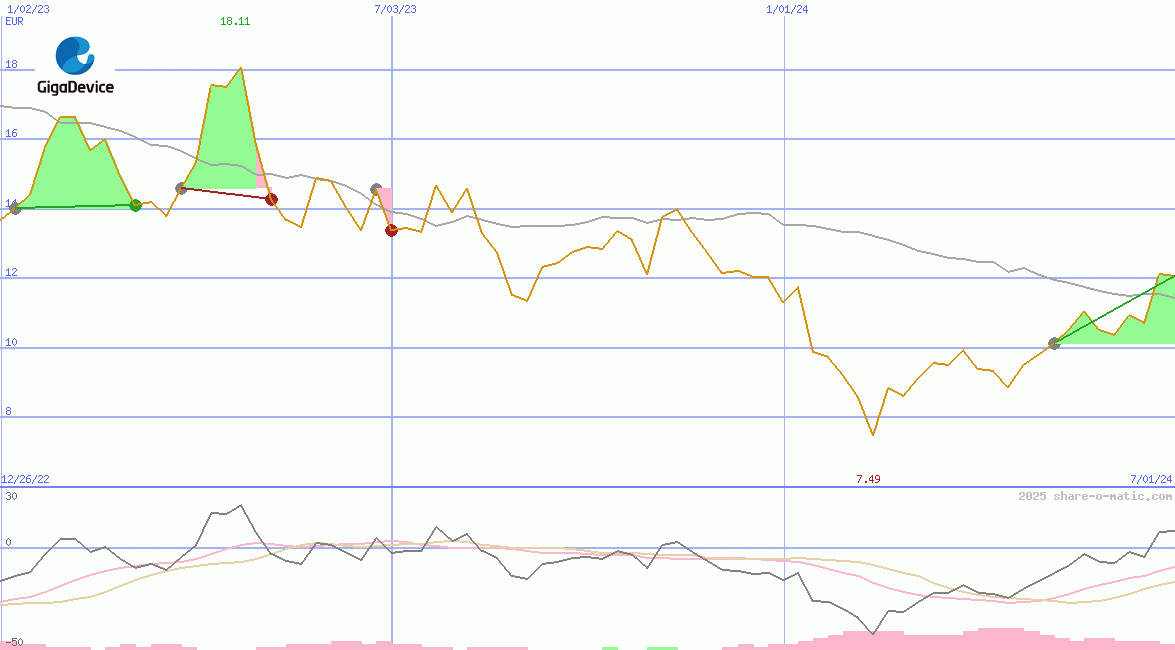
Task: Click the 18 price axis label
Action: pyautogui.click(x=11, y=65)
